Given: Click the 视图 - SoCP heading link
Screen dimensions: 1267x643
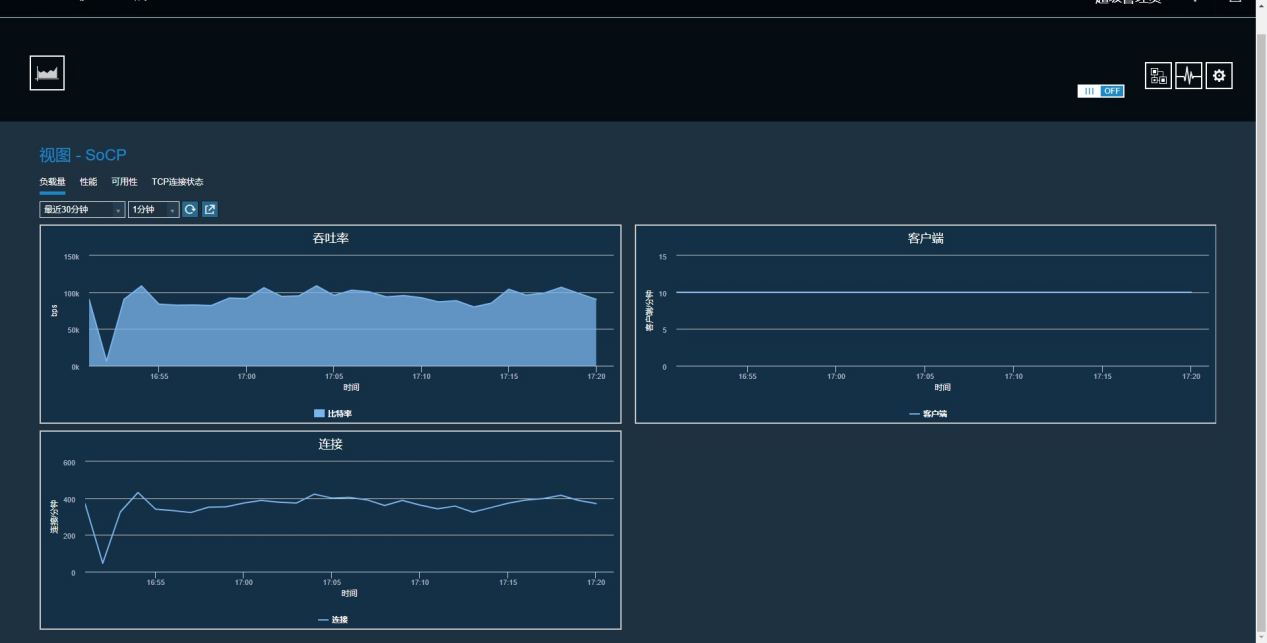Looking at the screenshot, I should 83,155.
